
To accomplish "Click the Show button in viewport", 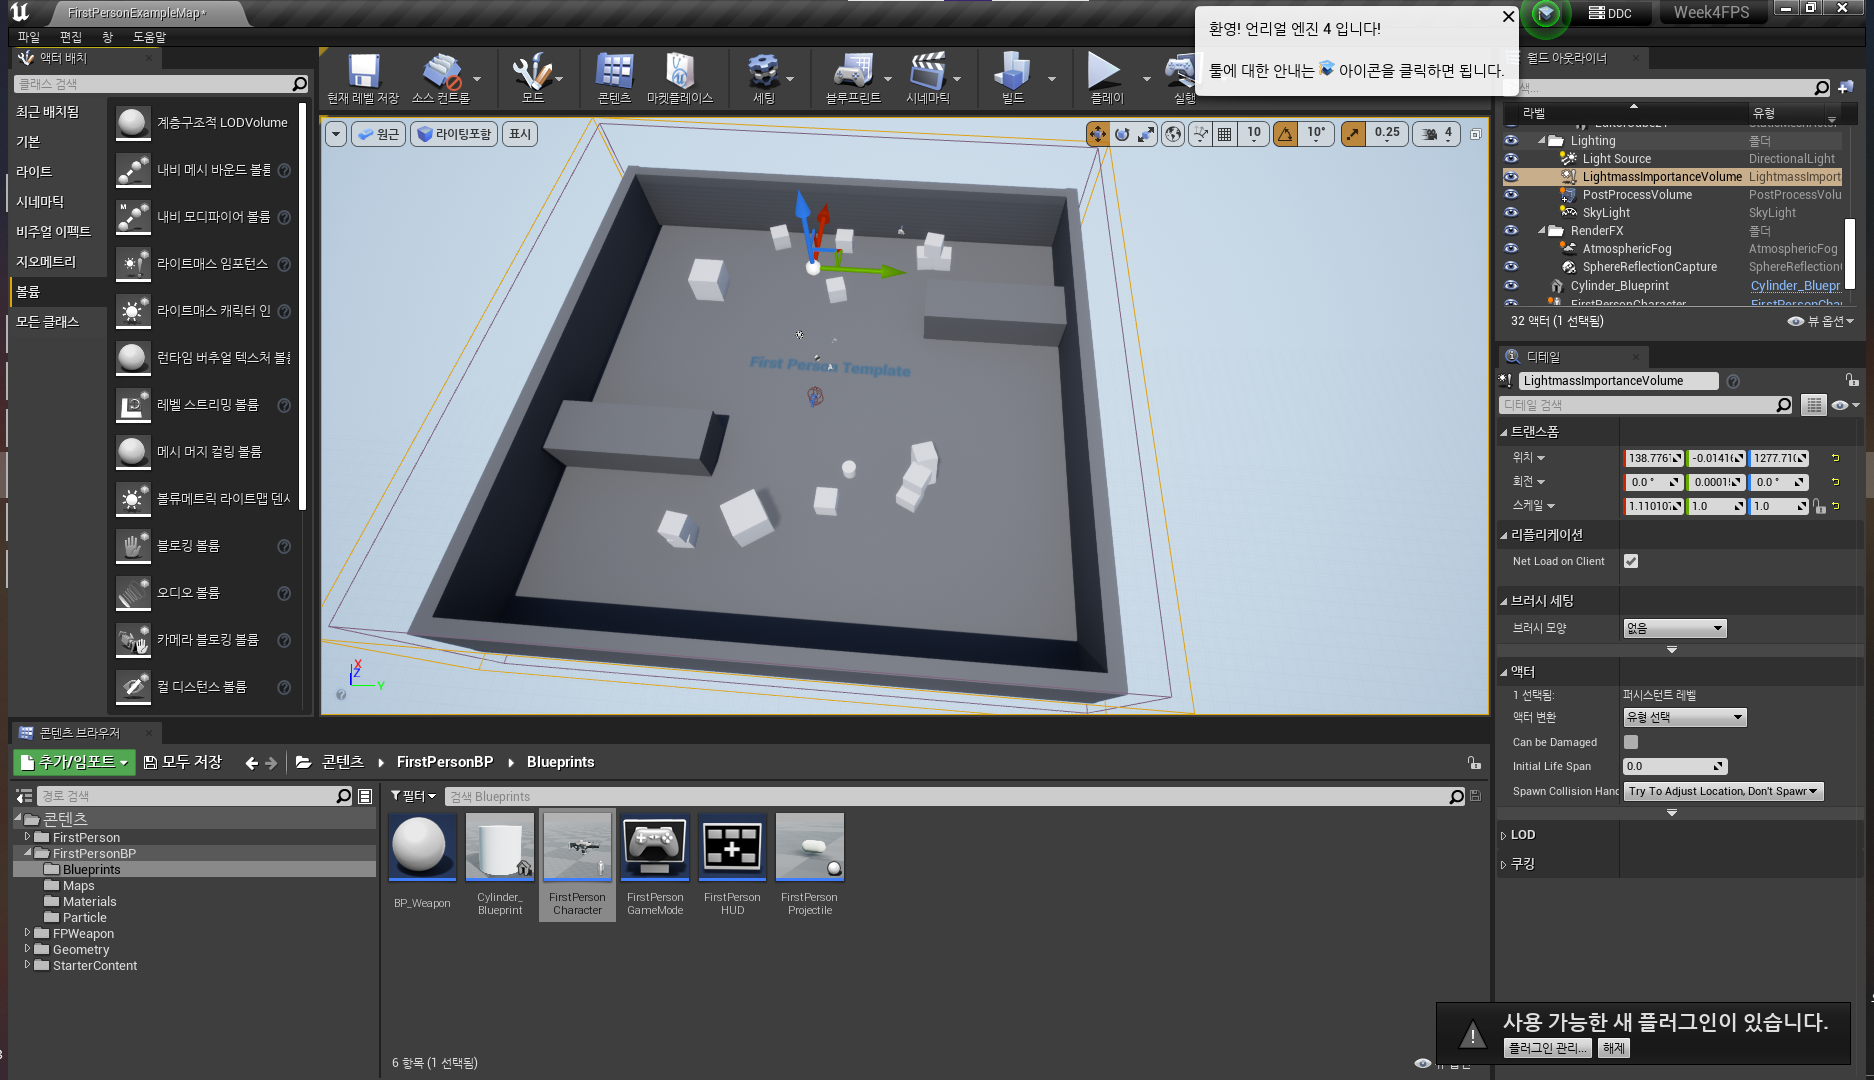I will [520, 134].
